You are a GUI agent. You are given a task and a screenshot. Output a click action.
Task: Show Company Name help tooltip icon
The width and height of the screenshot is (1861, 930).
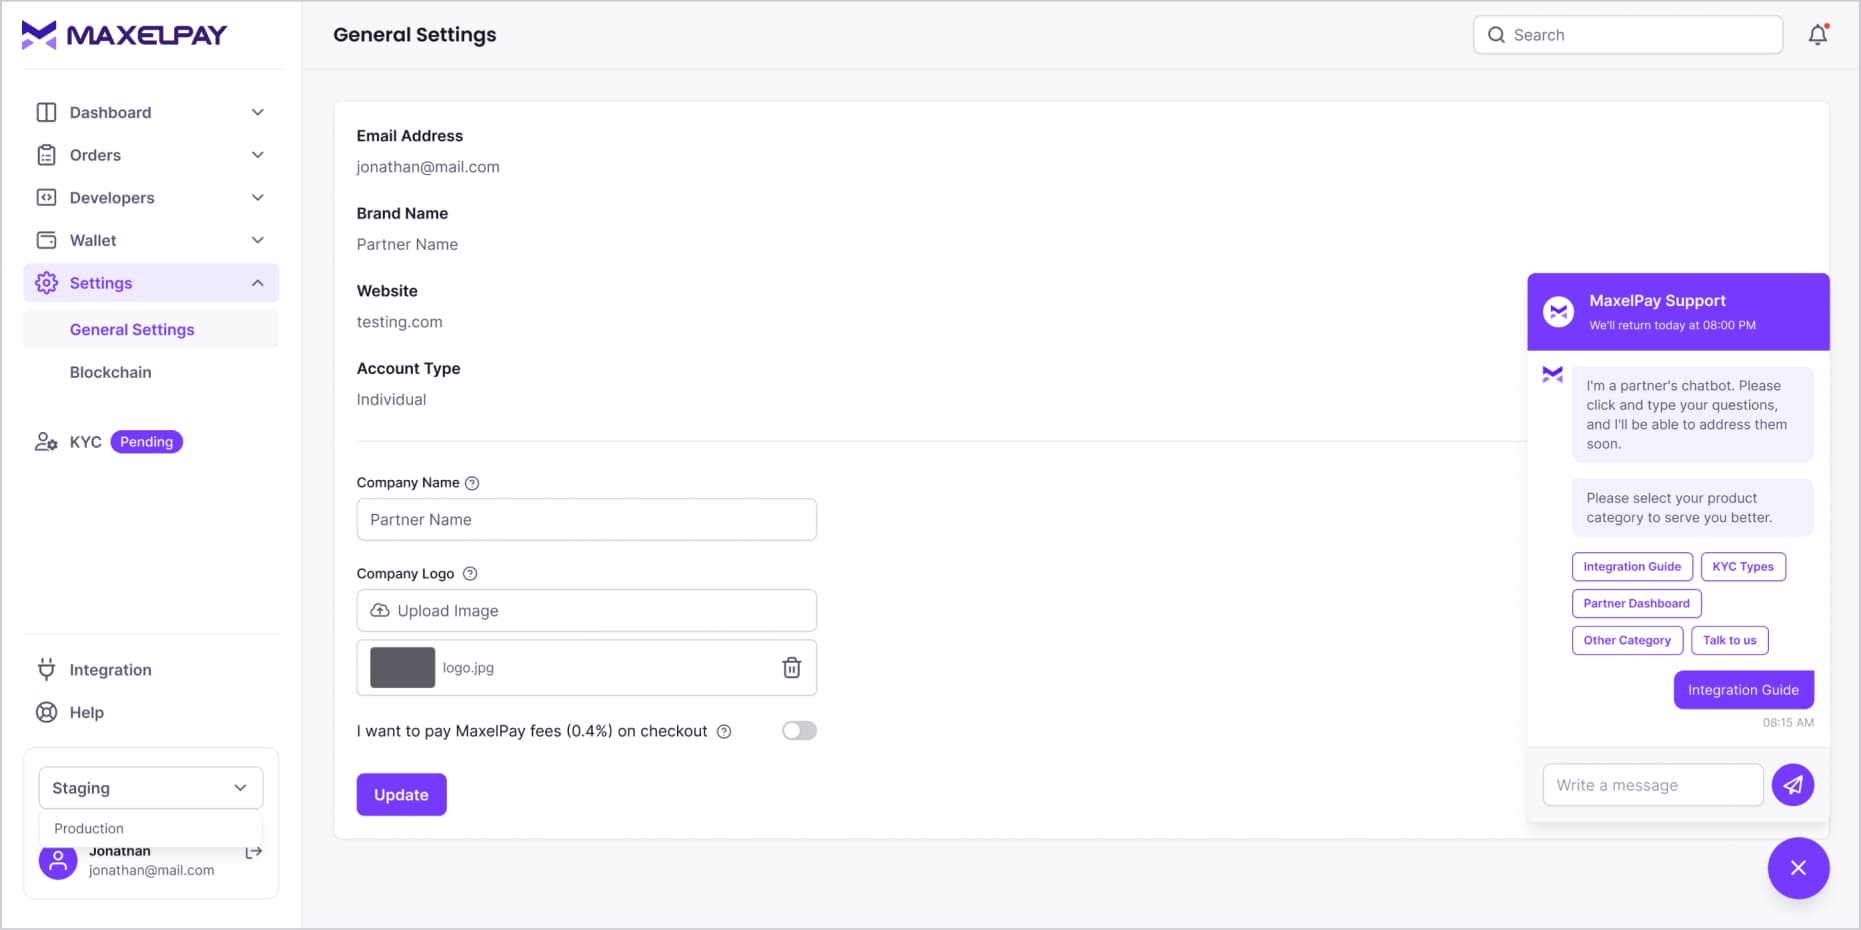(472, 483)
